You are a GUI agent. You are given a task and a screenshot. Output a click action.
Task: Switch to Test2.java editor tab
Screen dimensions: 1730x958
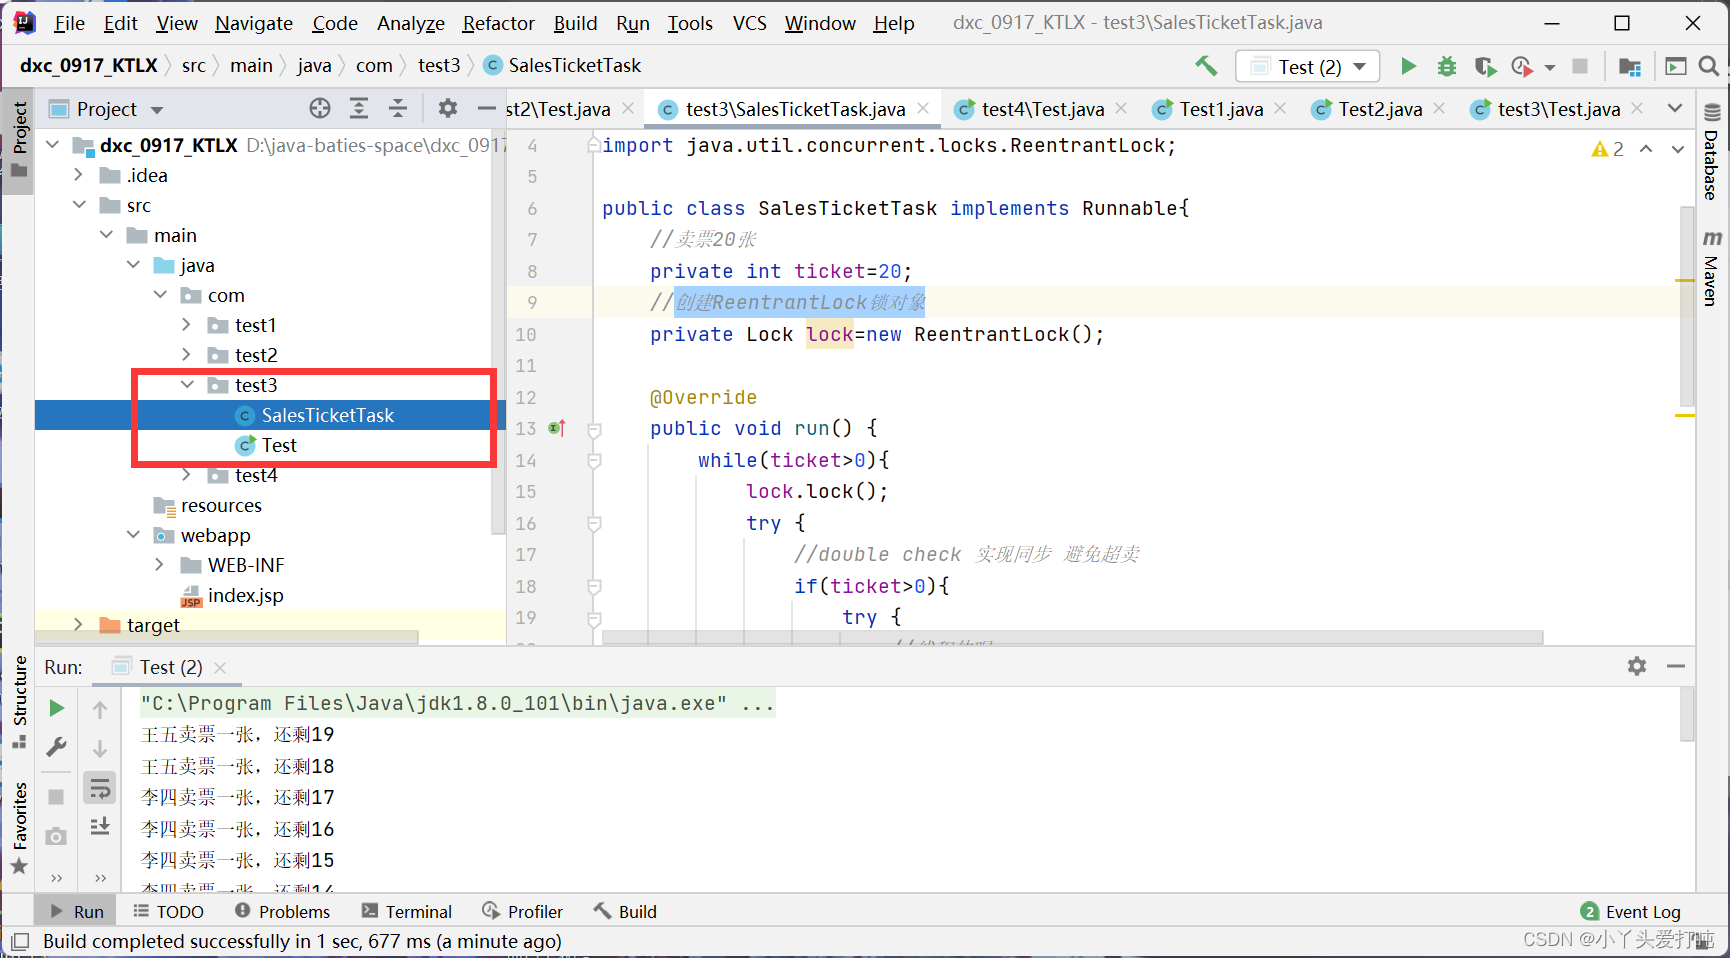(1379, 109)
